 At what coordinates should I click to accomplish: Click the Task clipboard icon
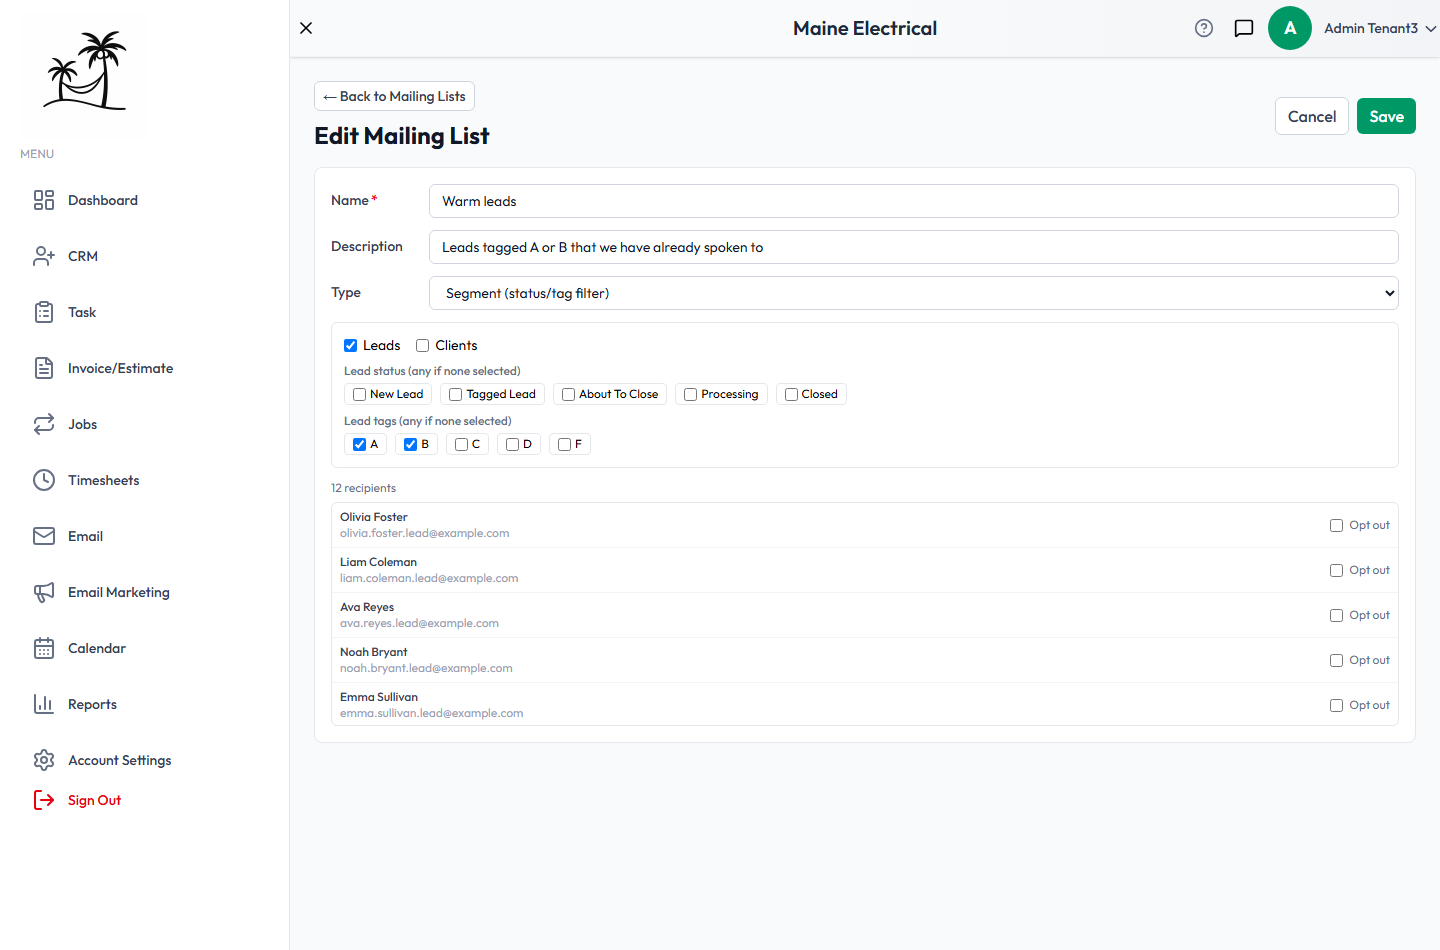coord(44,312)
